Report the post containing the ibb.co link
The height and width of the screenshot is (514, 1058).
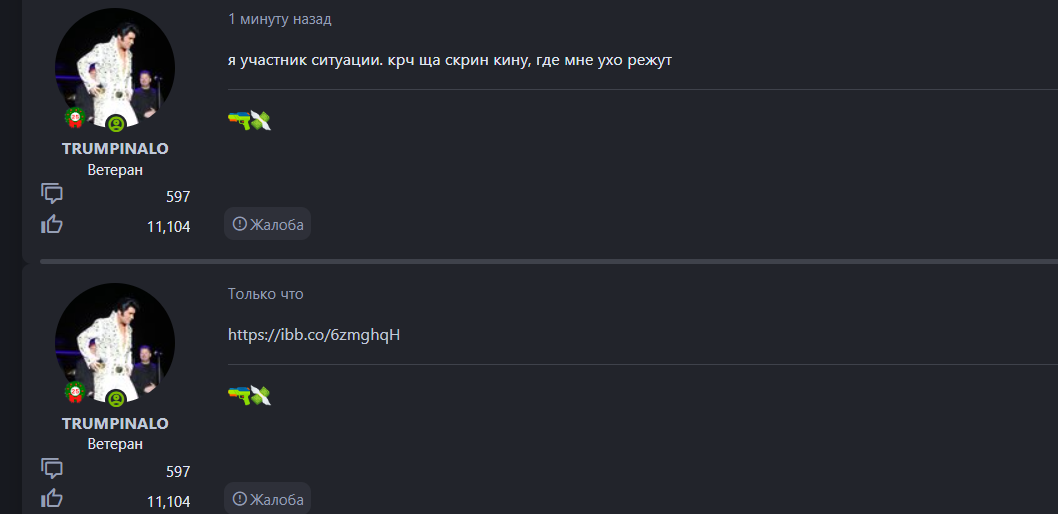click(267, 499)
